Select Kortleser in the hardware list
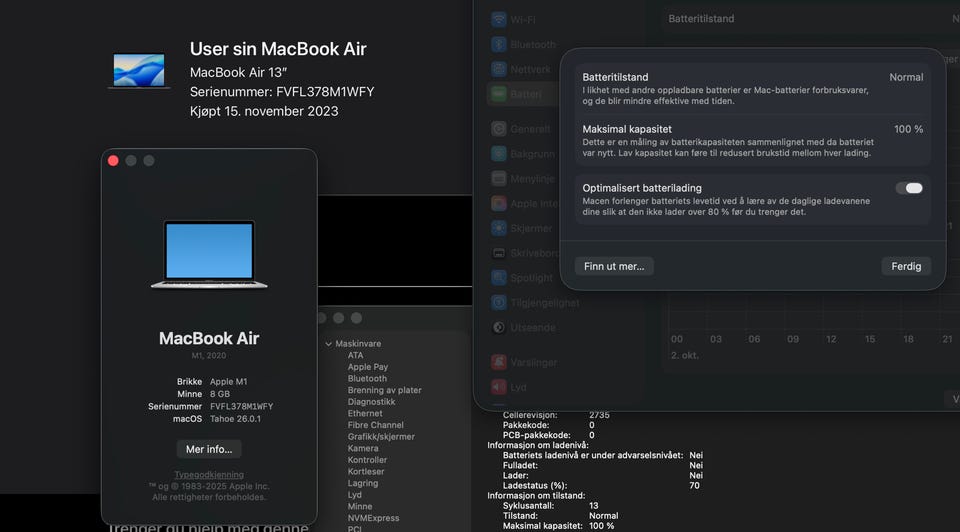 click(366, 471)
